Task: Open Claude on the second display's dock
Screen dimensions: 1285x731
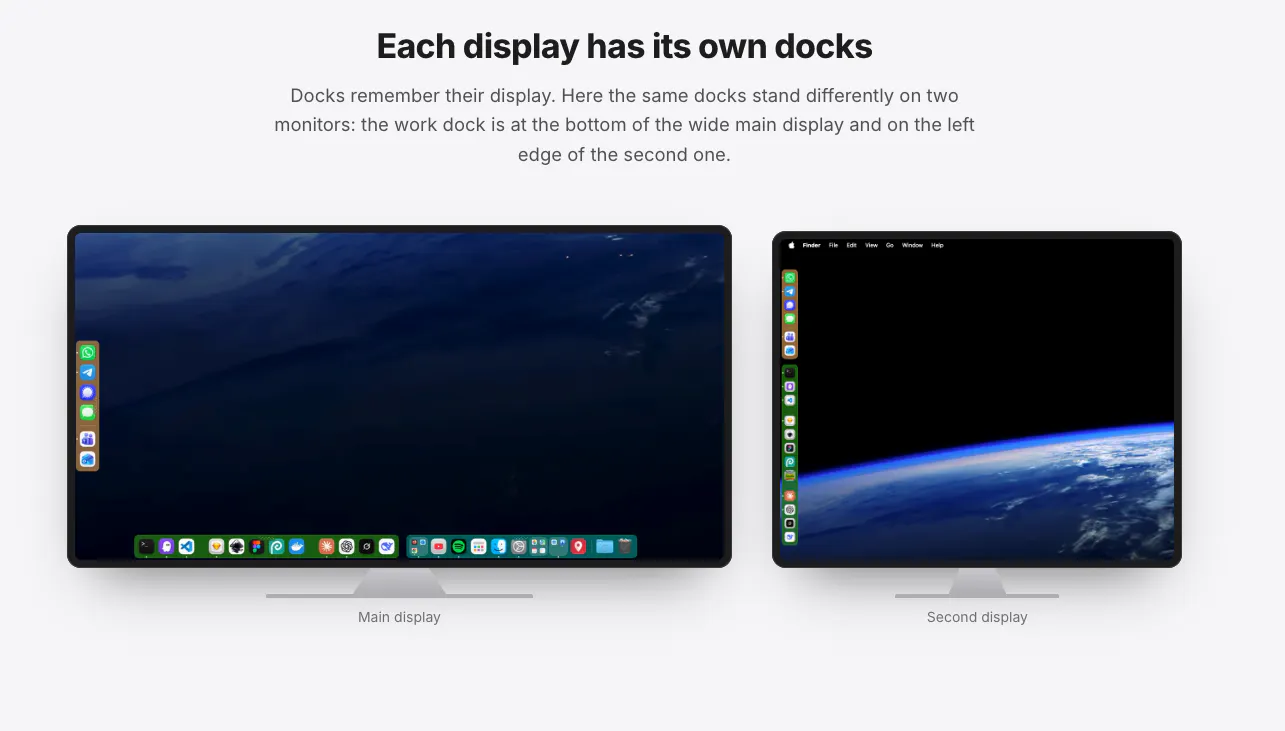Action: (790, 496)
